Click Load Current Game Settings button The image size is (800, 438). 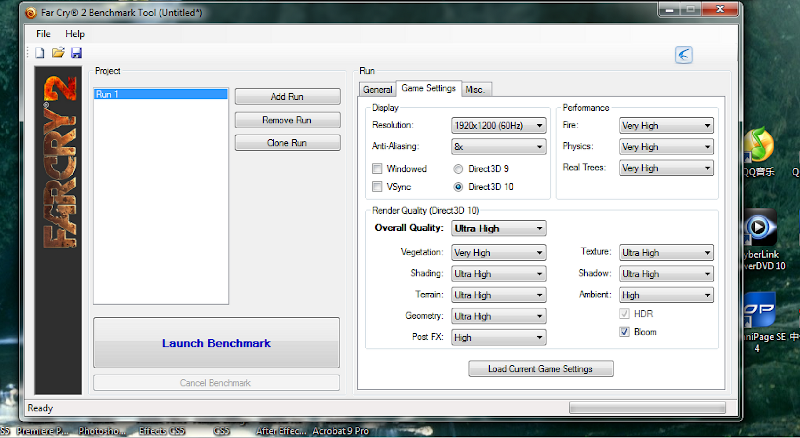(541, 369)
